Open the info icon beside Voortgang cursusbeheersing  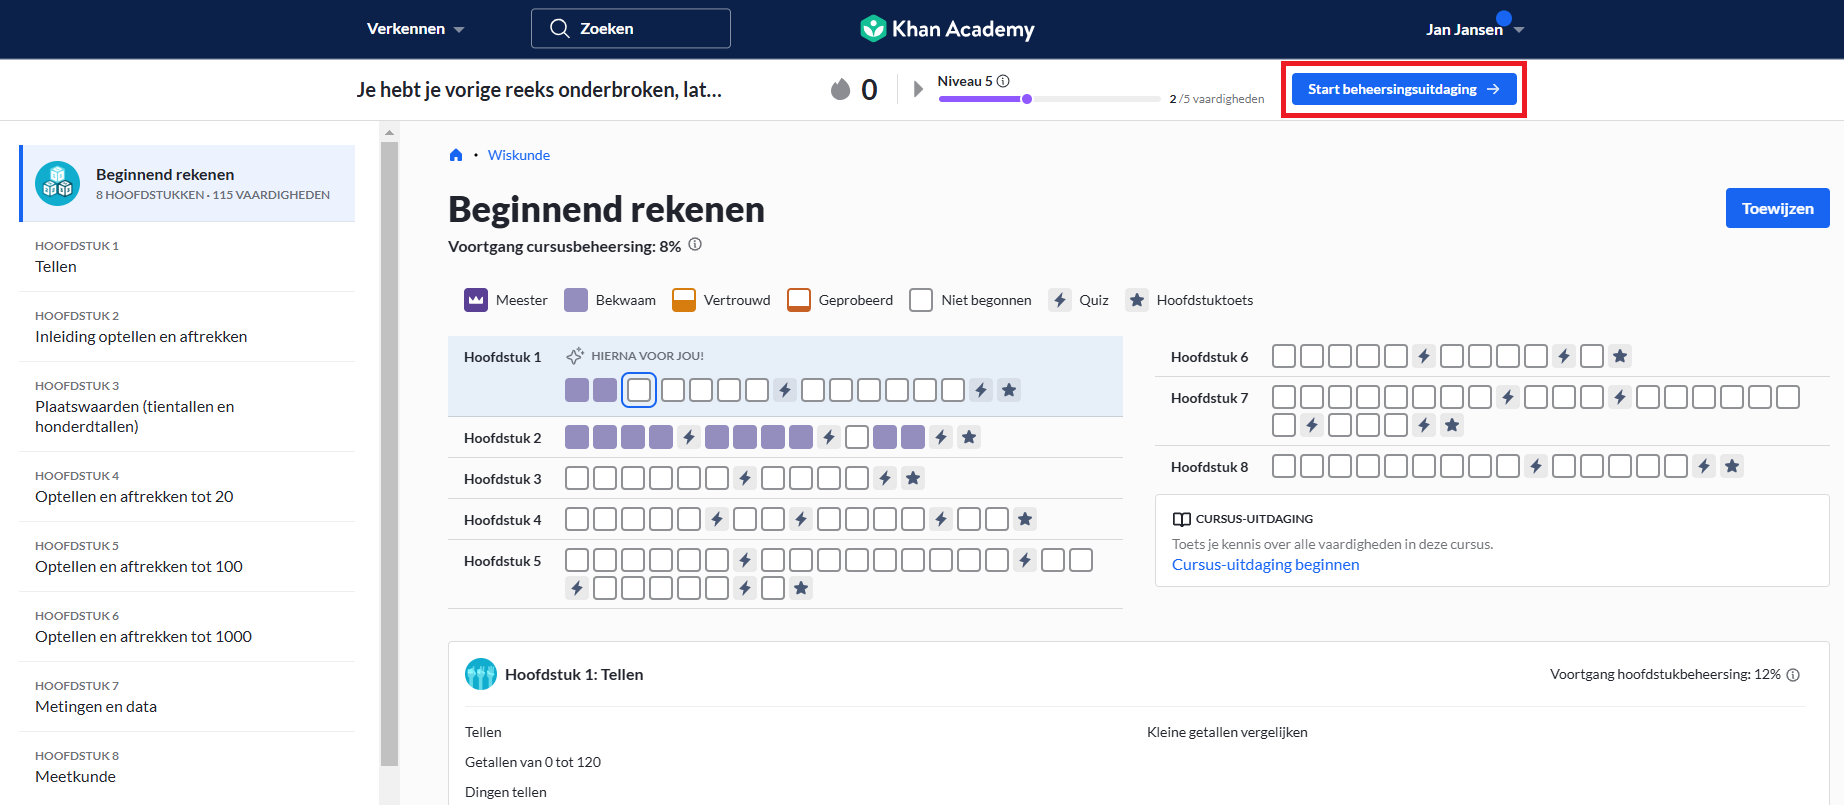(695, 245)
